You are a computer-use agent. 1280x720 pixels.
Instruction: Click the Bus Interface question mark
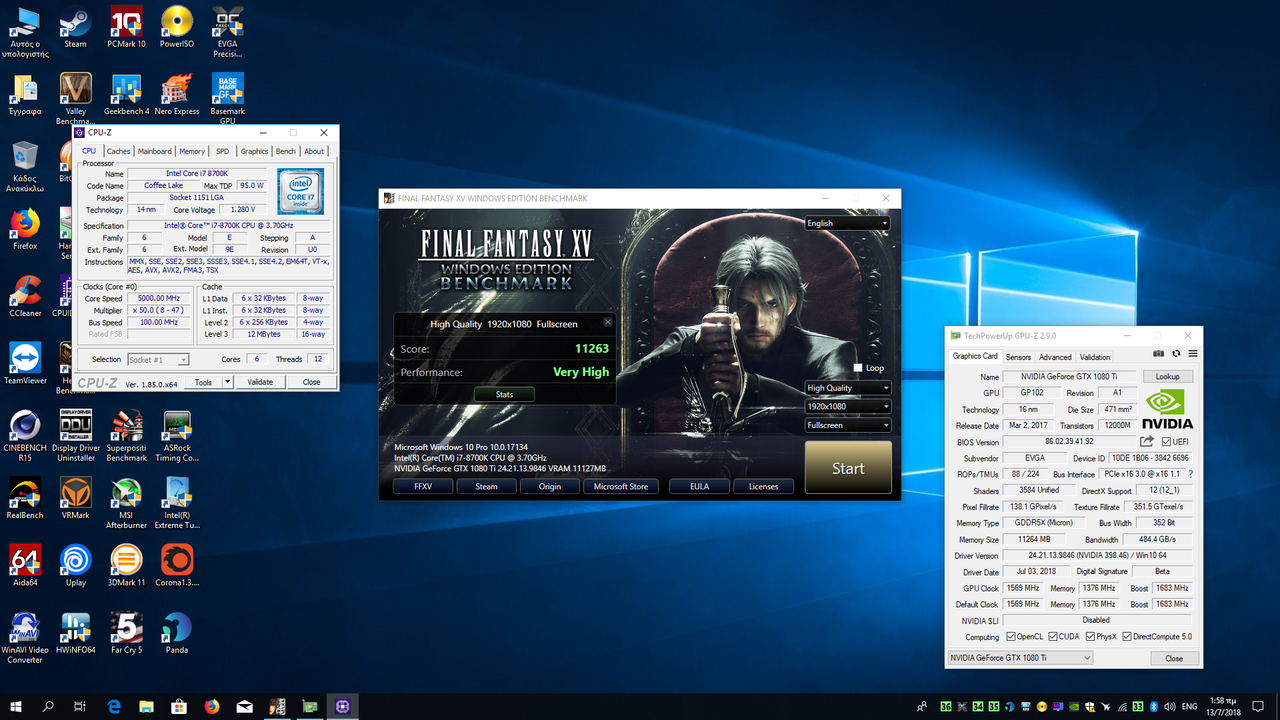coord(1190,474)
